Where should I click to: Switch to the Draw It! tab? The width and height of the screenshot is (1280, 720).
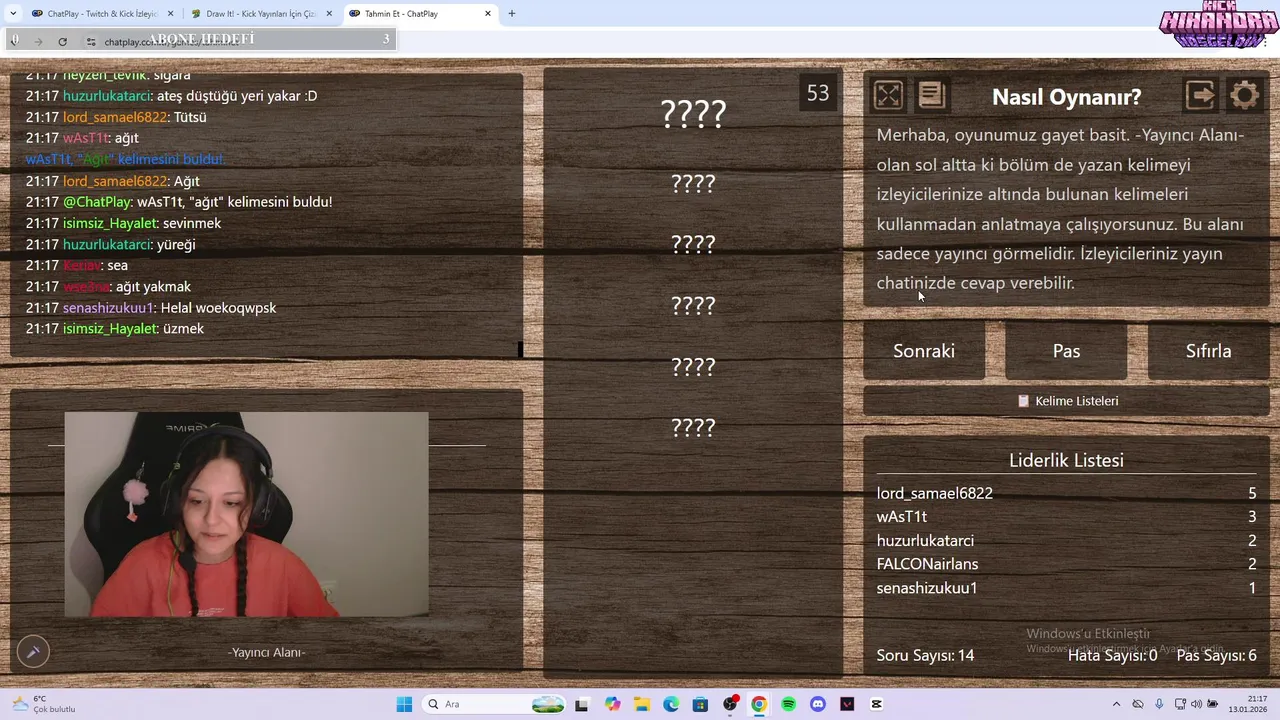click(262, 14)
